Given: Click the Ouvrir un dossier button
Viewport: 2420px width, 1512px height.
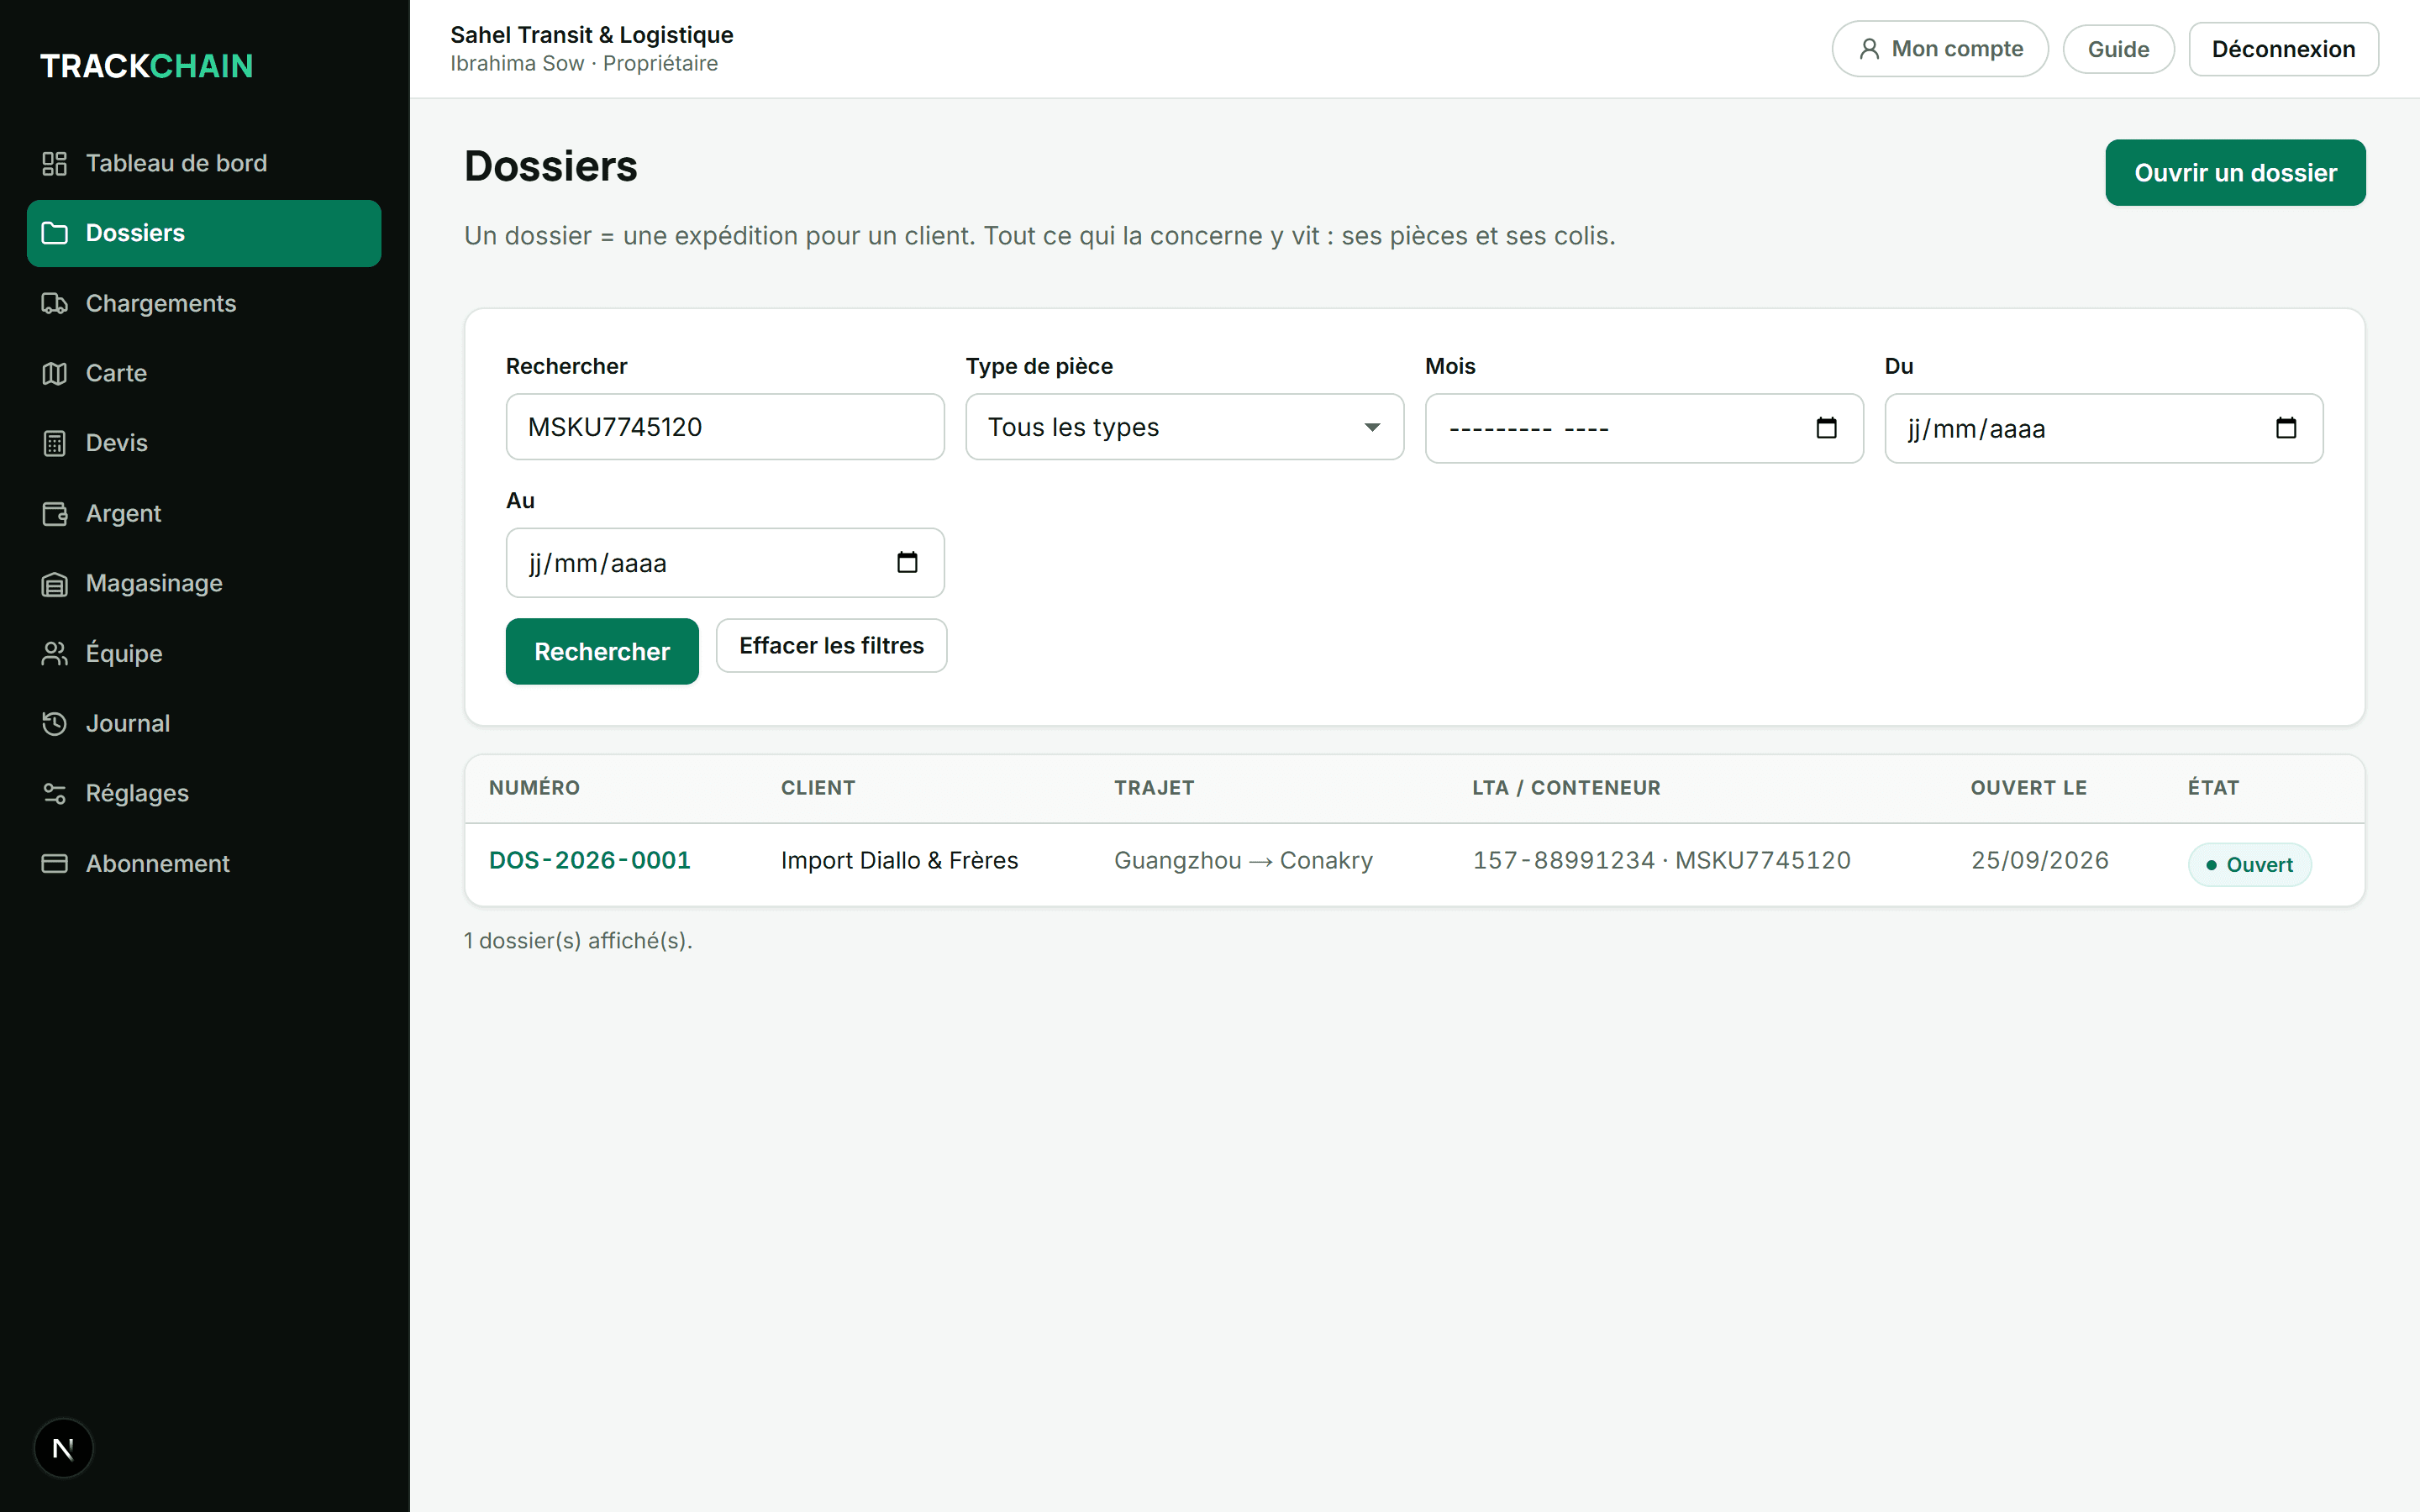Looking at the screenshot, I should 2235,173.
